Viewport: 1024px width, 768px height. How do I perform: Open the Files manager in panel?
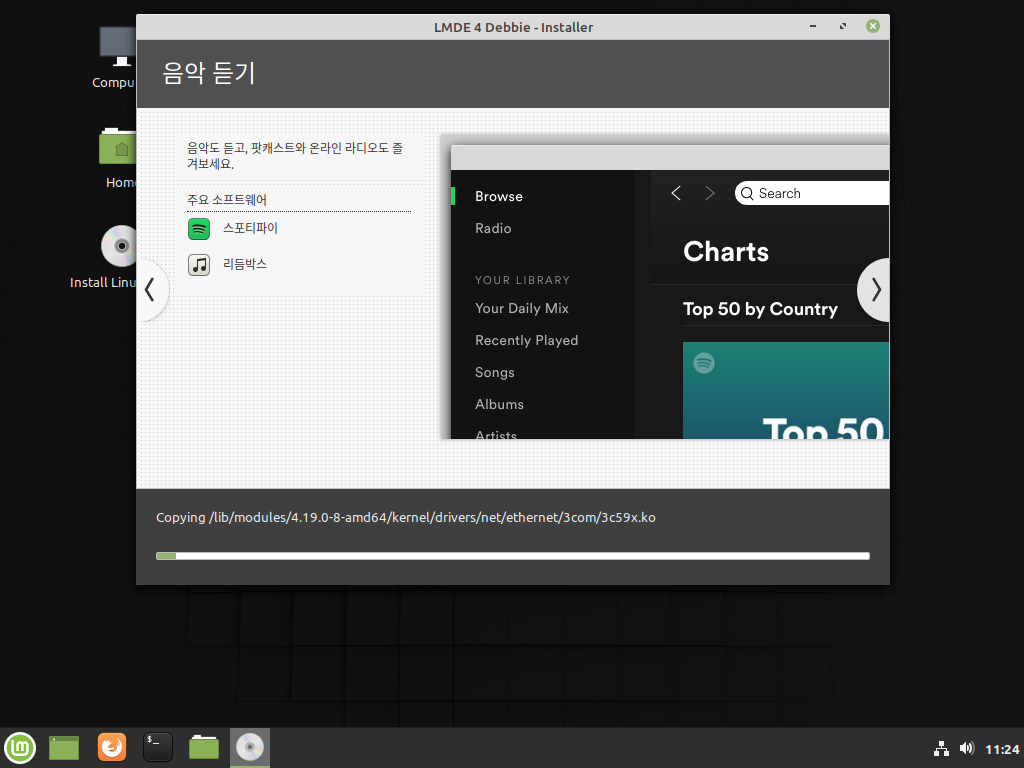coord(204,747)
